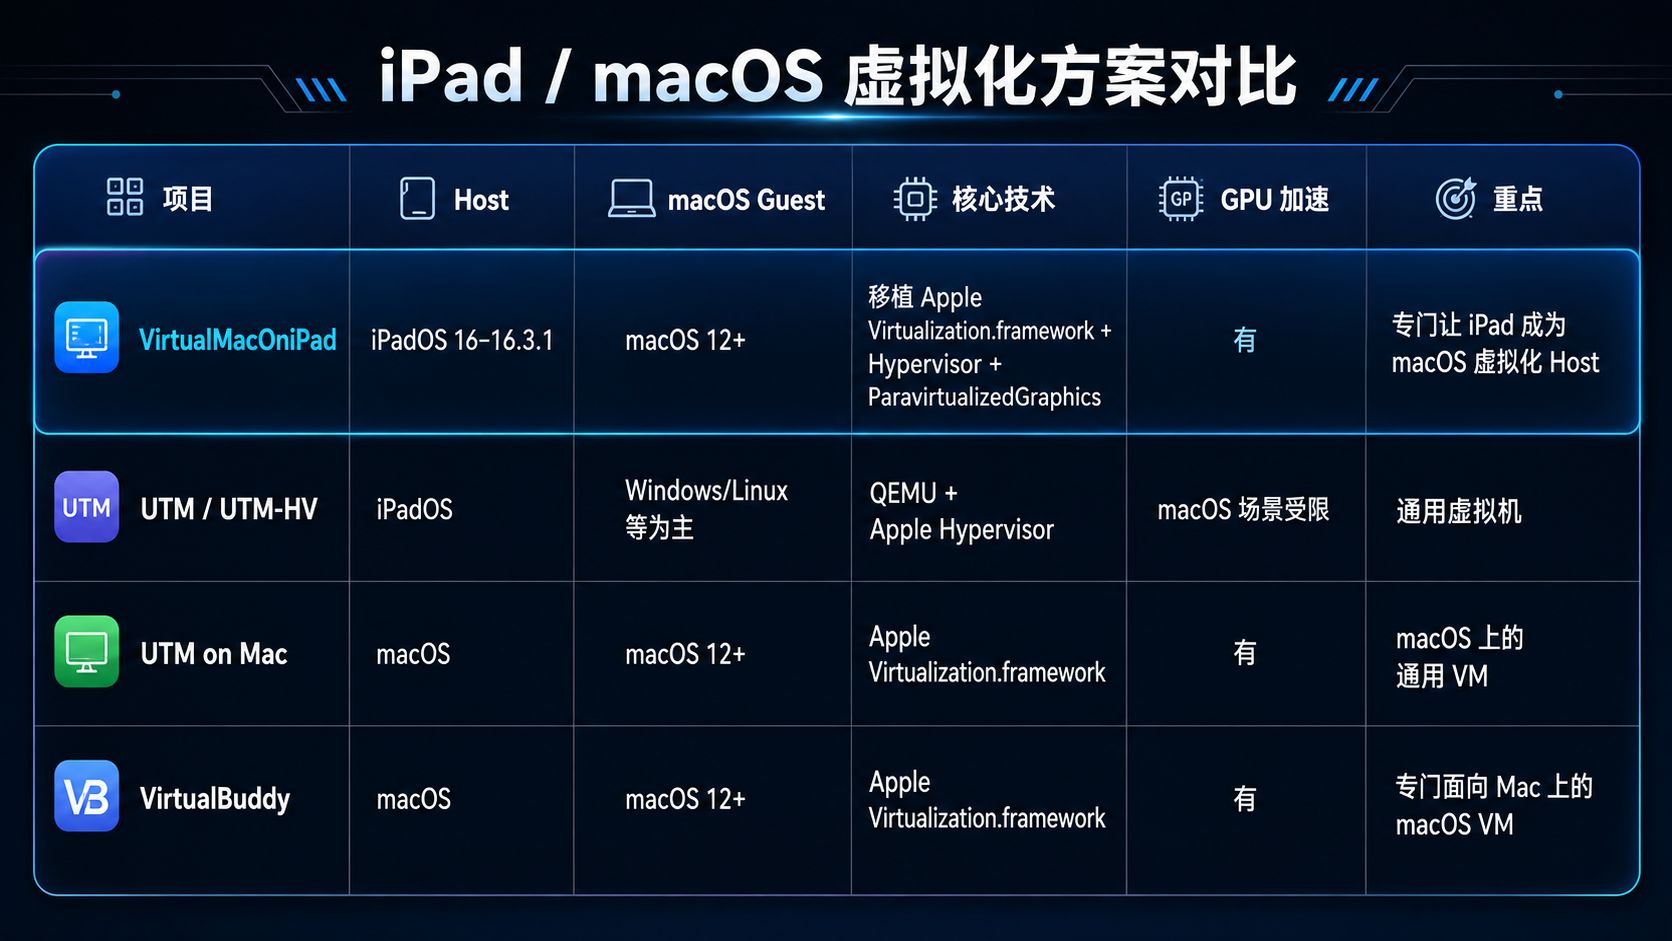Select the "macOS Guest" column header text
Image resolution: width=1672 pixels, height=941 pixels.
coord(746,200)
